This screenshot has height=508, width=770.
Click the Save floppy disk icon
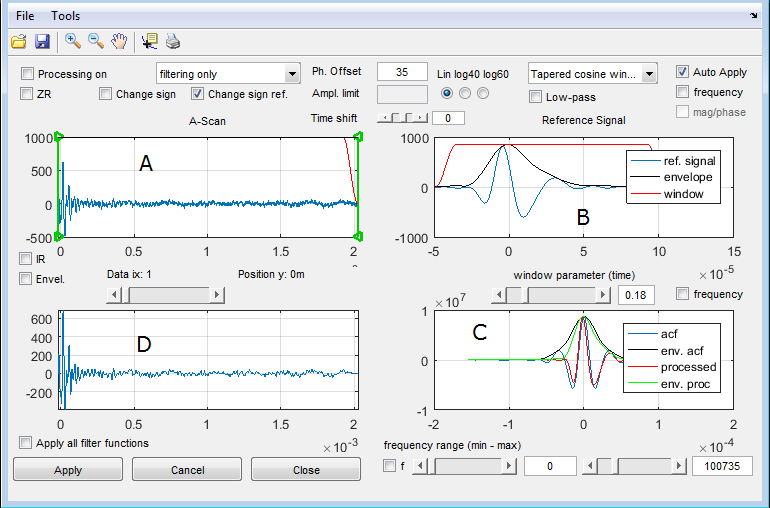(43, 42)
